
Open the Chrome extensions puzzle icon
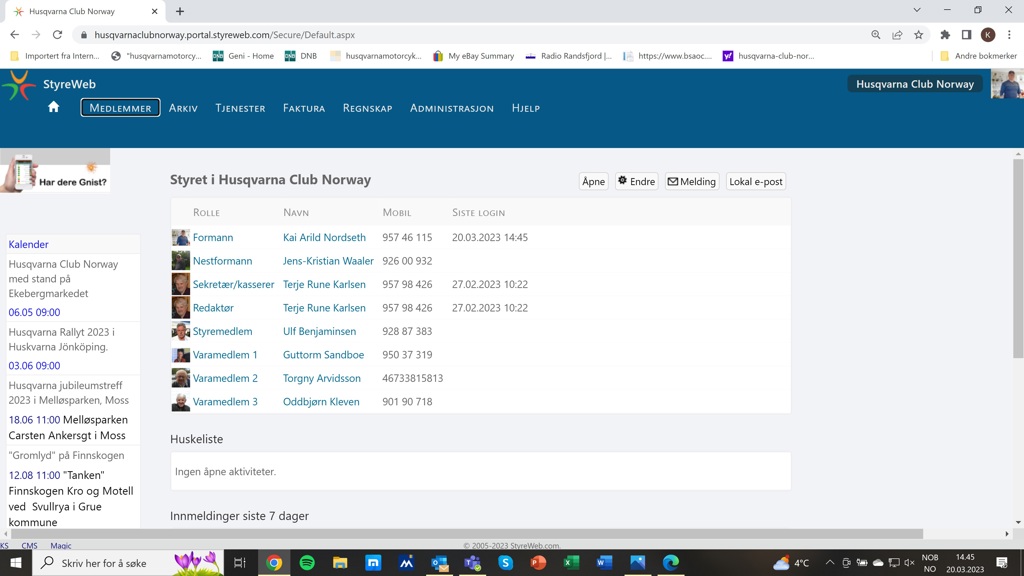point(945,35)
